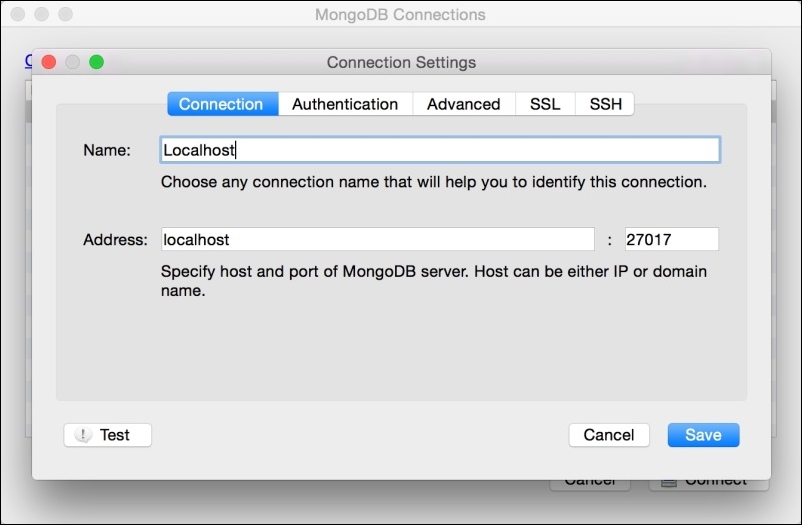Switch to the Connection tab

pyautogui.click(x=223, y=104)
